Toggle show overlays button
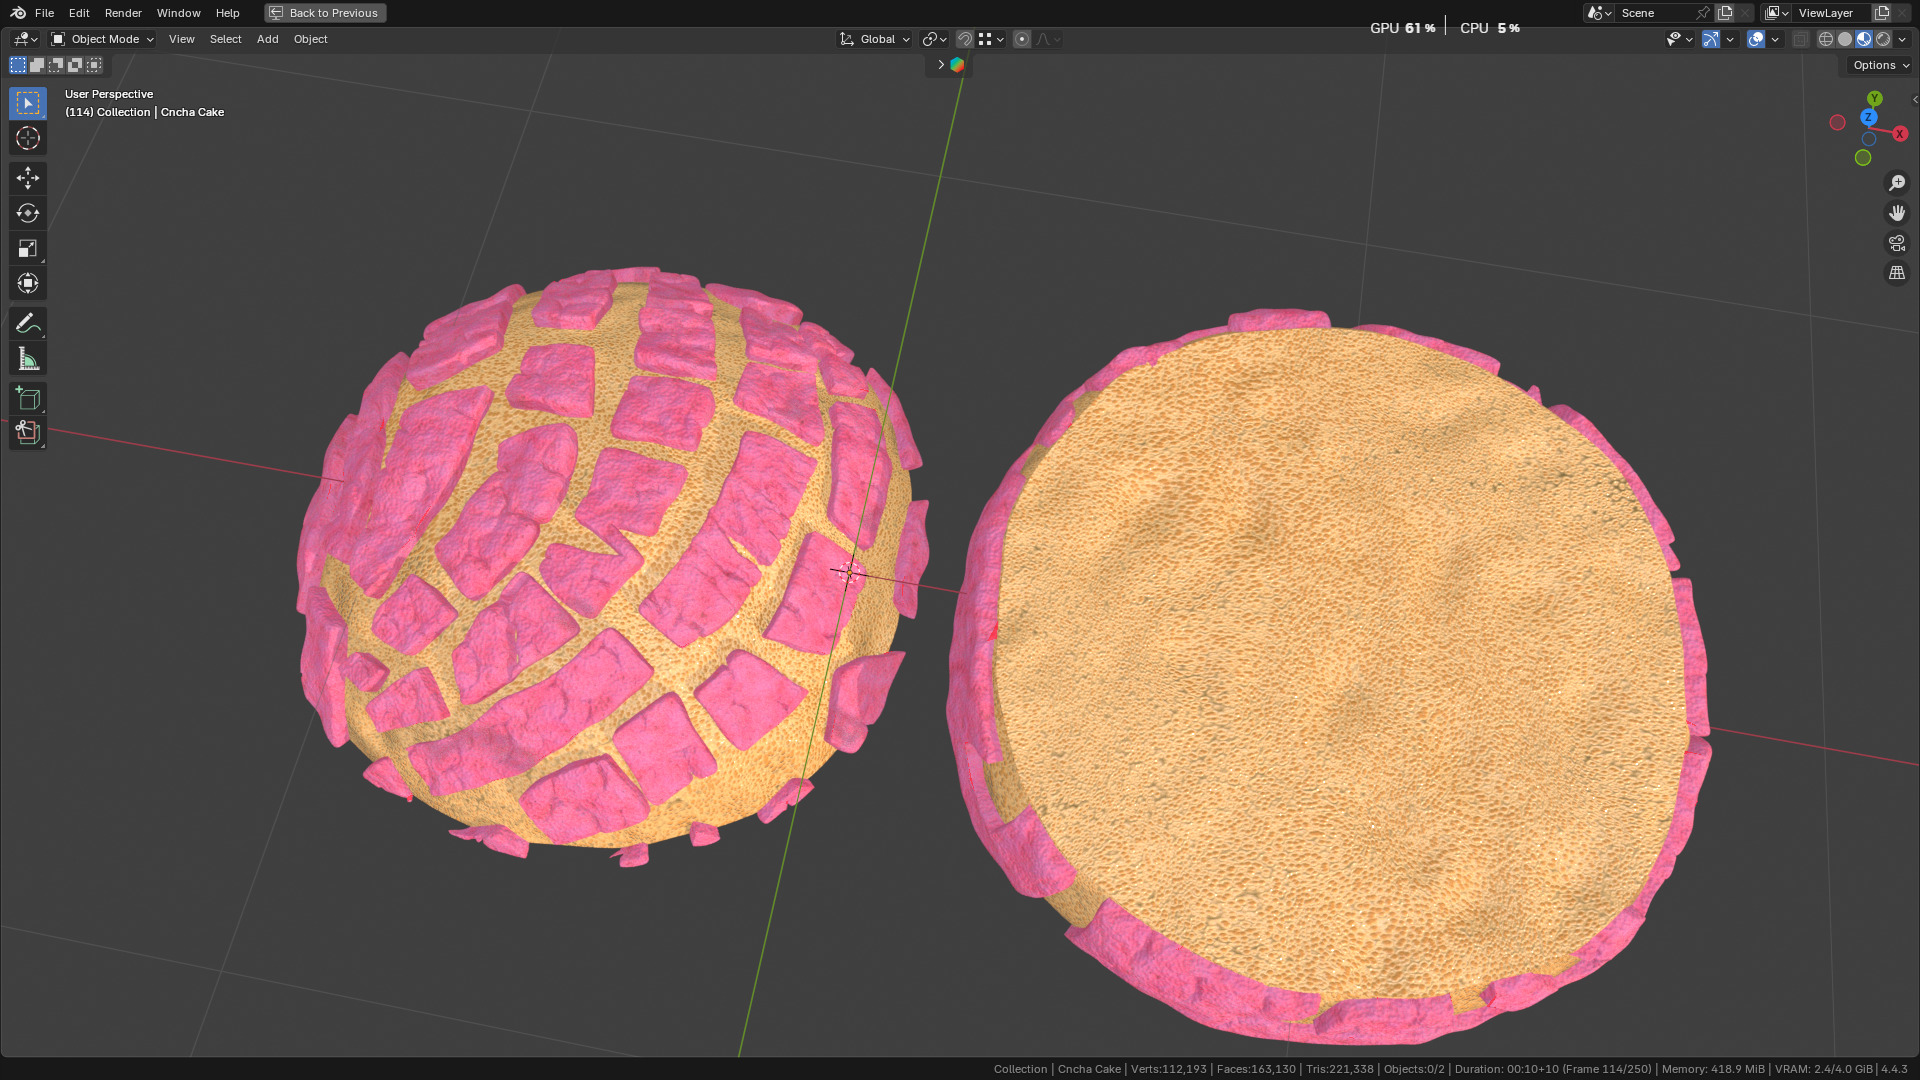 [x=1756, y=39]
